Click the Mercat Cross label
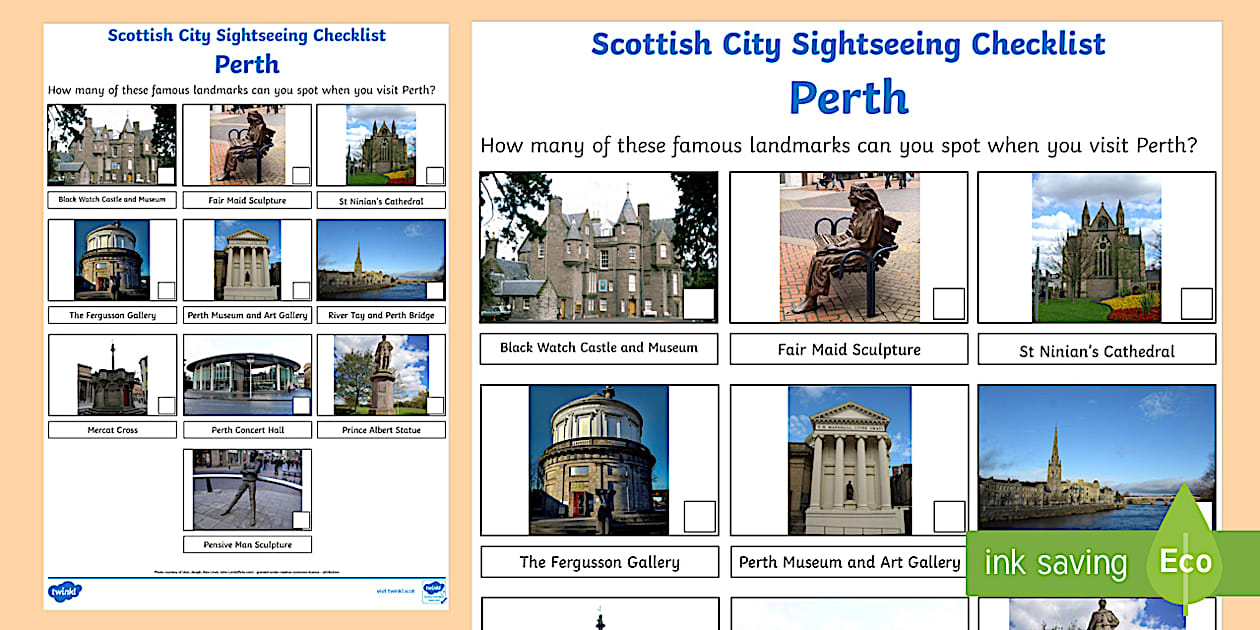 pos(111,429)
